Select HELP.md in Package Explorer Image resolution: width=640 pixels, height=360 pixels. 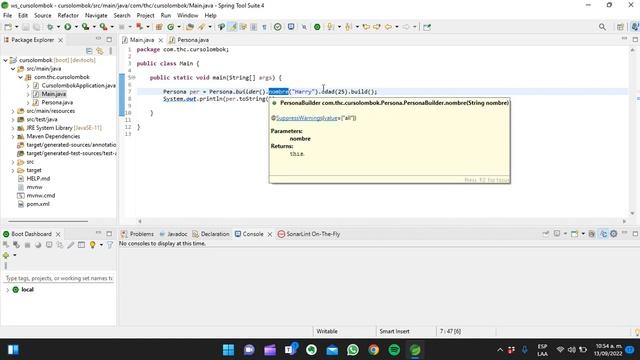pyautogui.click(x=34, y=179)
